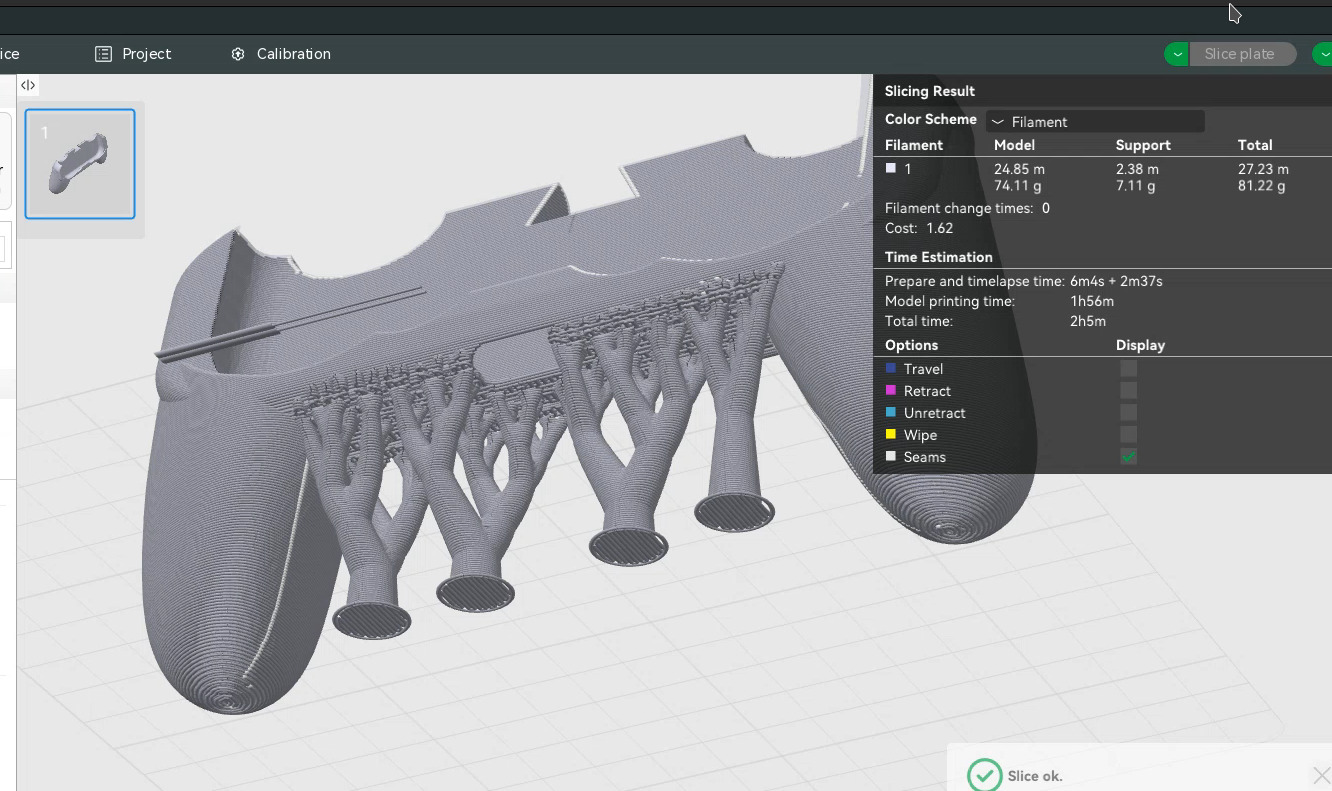Expand the green arrow left of Slice plate
Viewport: 1332px width, 791px height.
point(1176,54)
